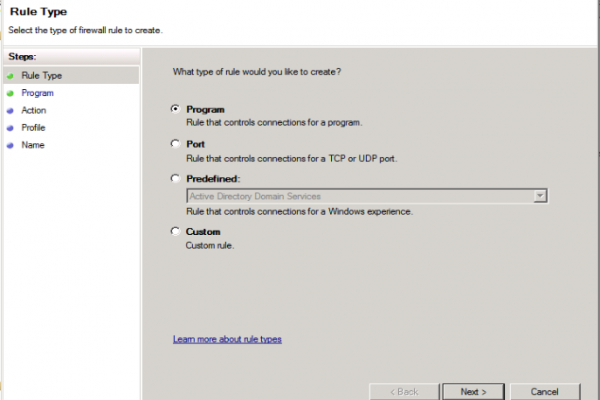Jump to the Program step in sidebar
Image resolution: width=600 pixels, height=400 pixels.
38,93
